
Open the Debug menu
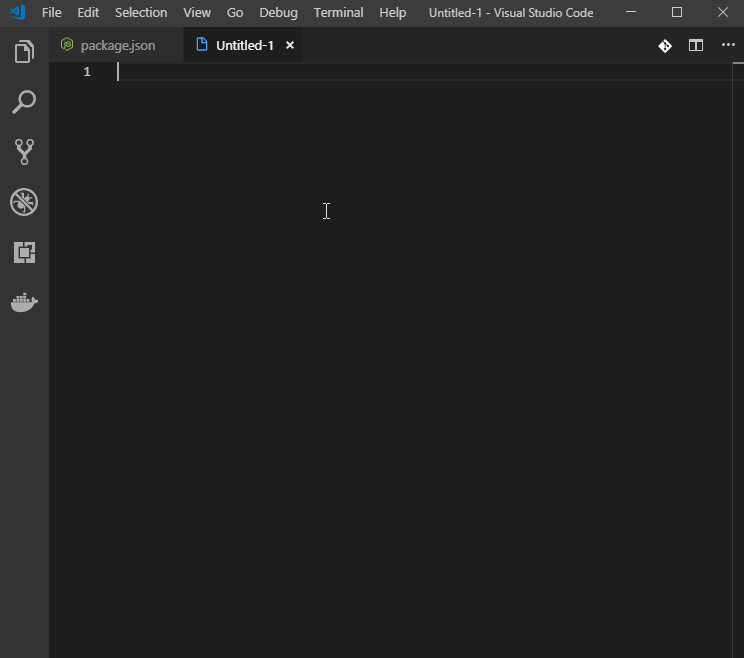279,12
